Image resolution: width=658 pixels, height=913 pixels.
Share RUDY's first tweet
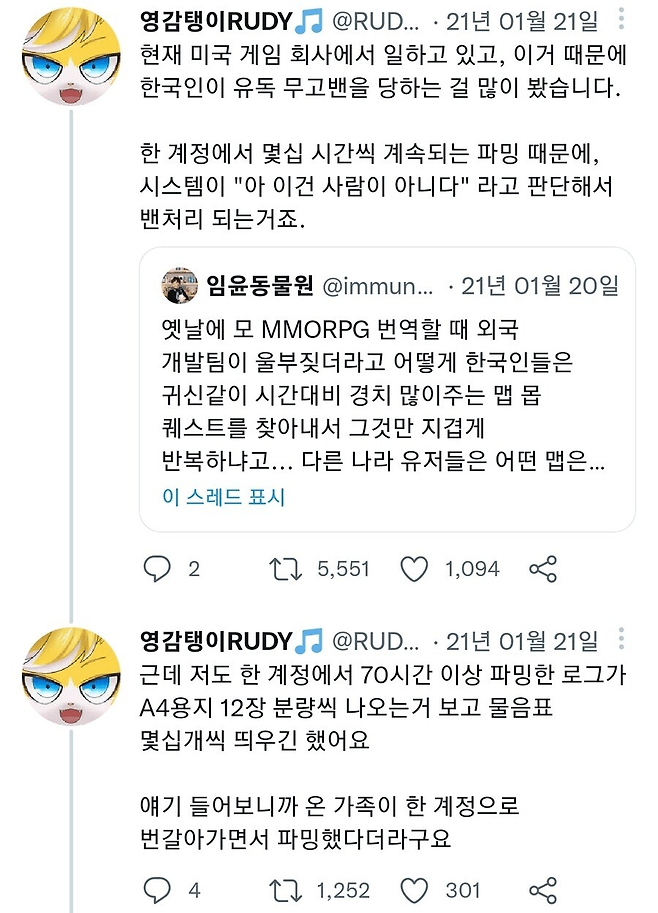pyautogui.click(x=540, y=568)
